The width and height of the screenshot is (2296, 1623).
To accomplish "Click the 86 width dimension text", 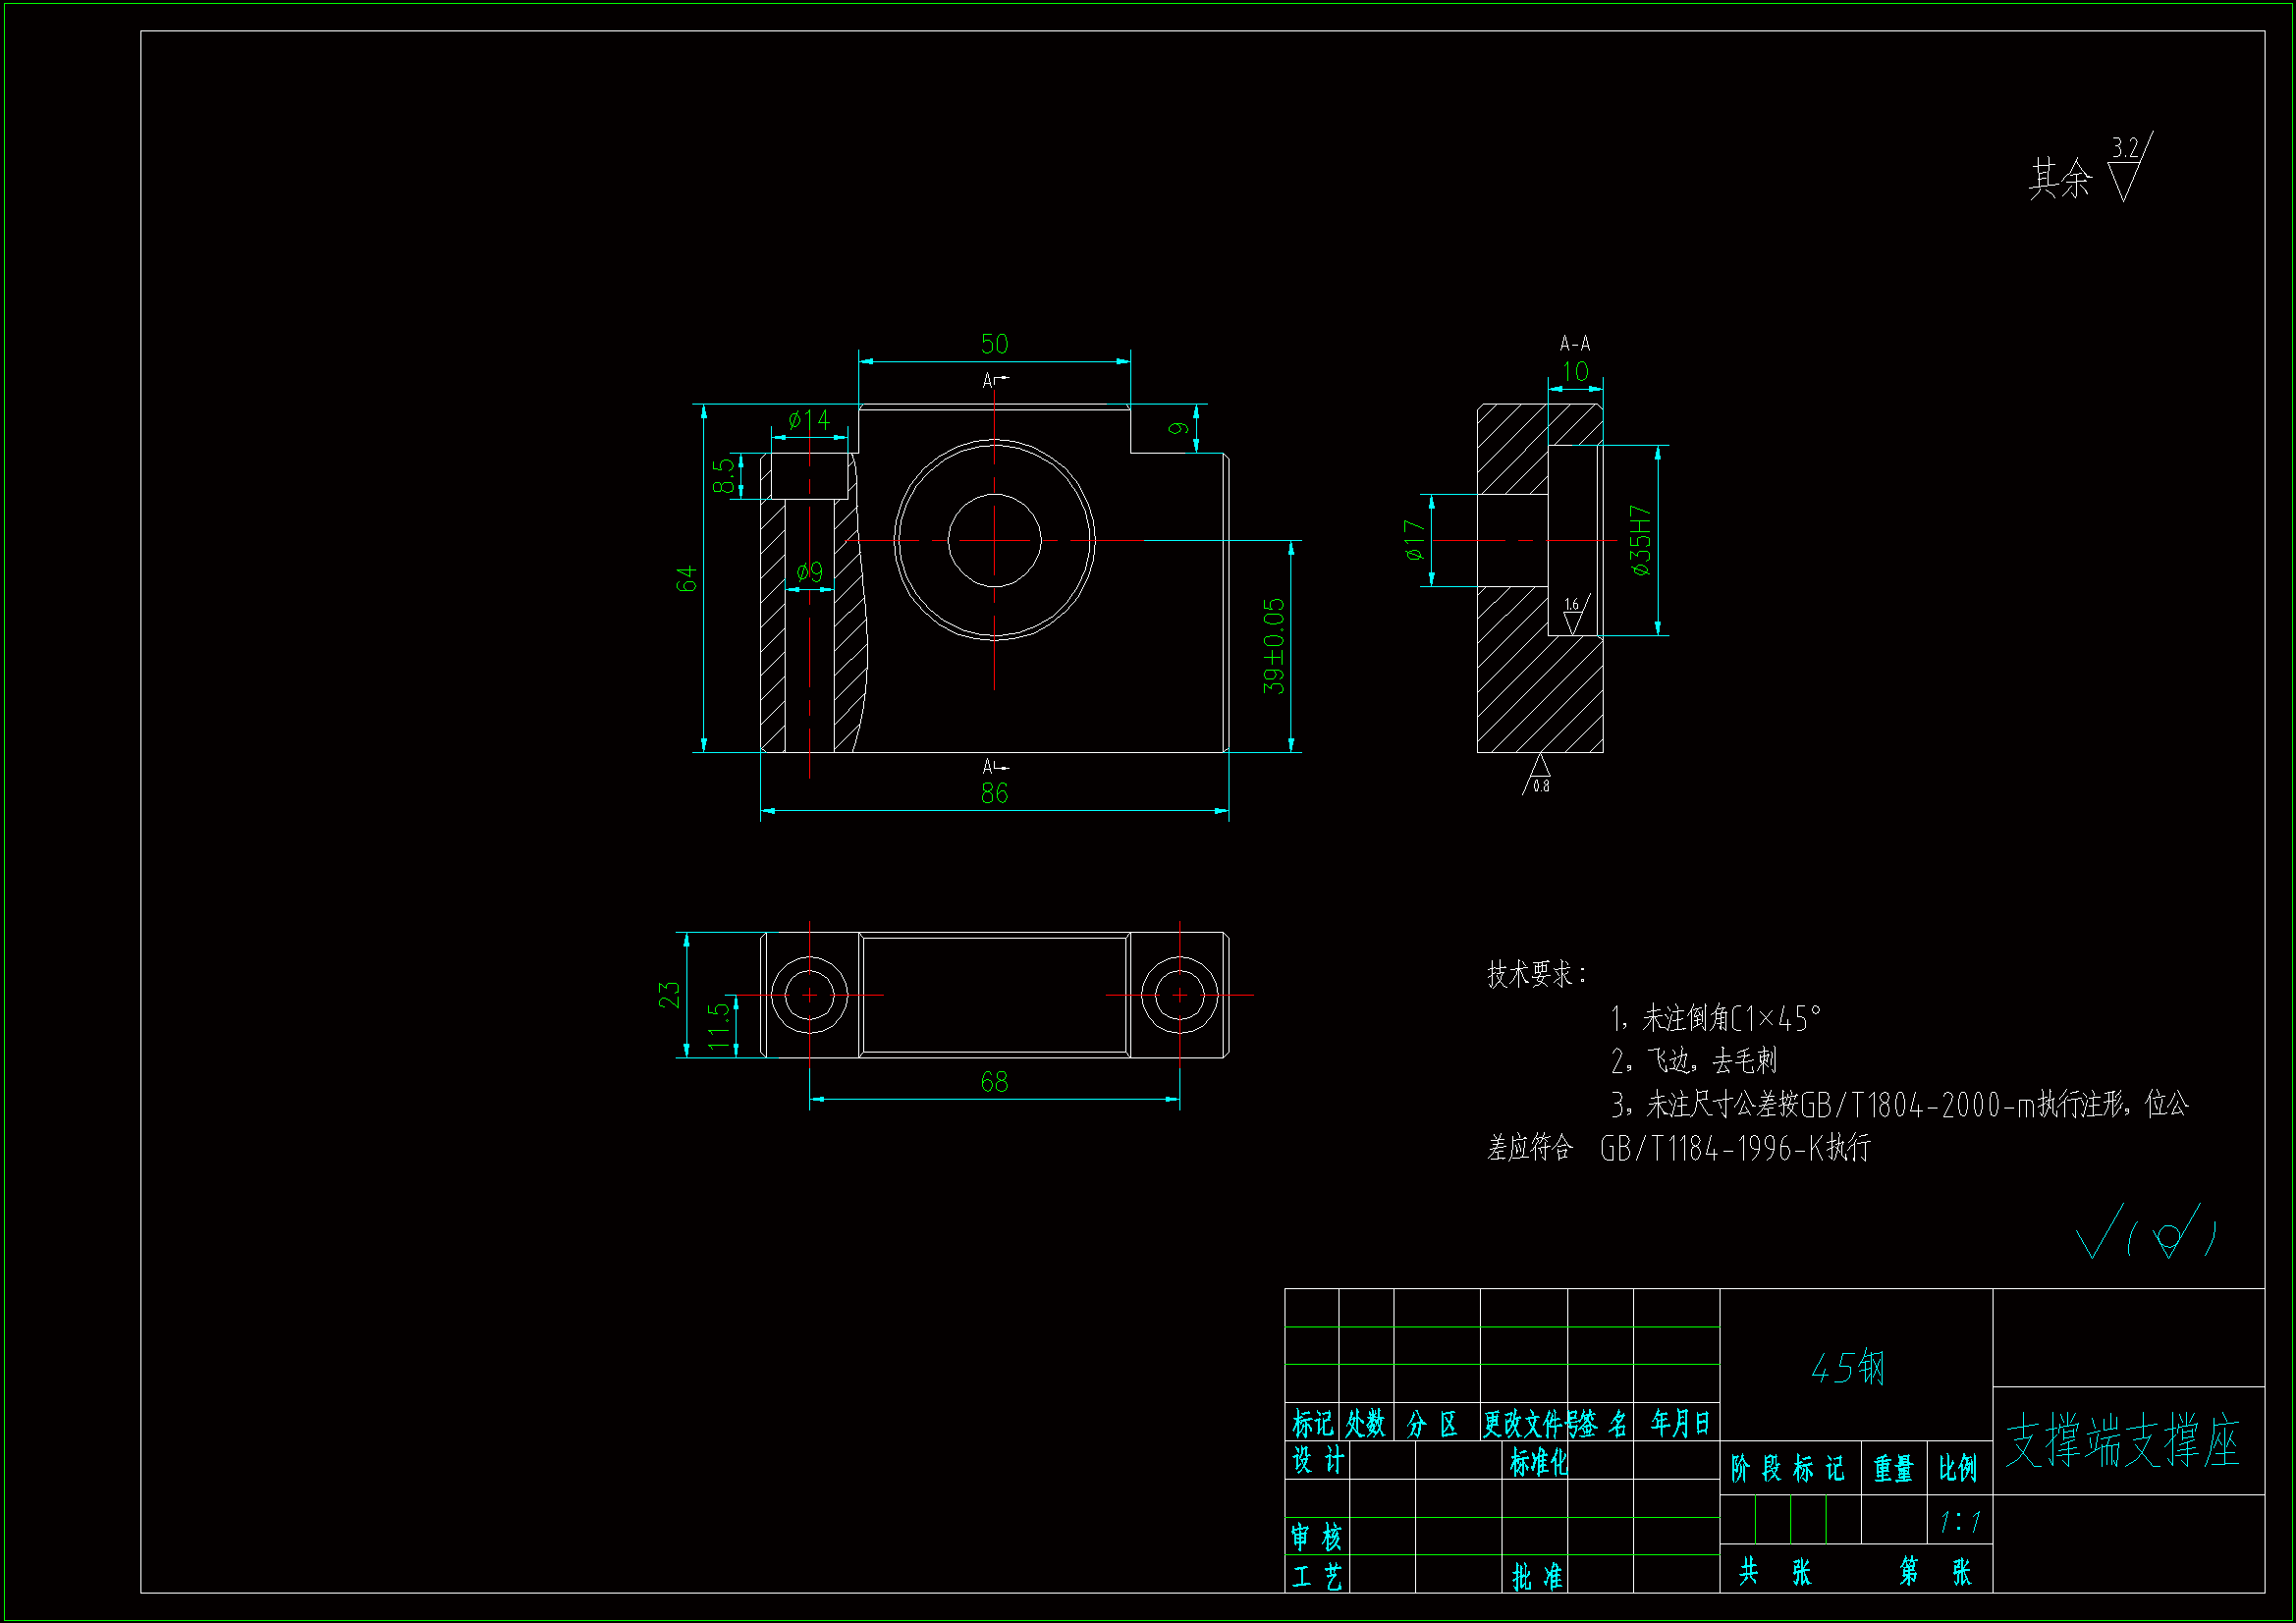I will pyautogui.click(x=994, y=794).
